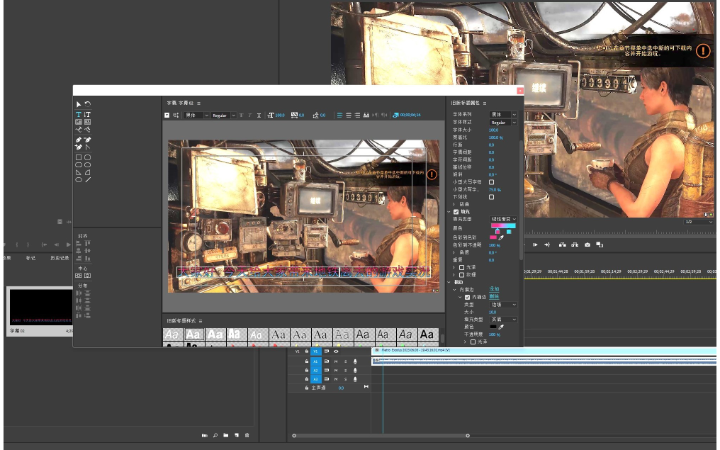Open legacy title styles panel menu
The image size is (720, 450).
201,321
